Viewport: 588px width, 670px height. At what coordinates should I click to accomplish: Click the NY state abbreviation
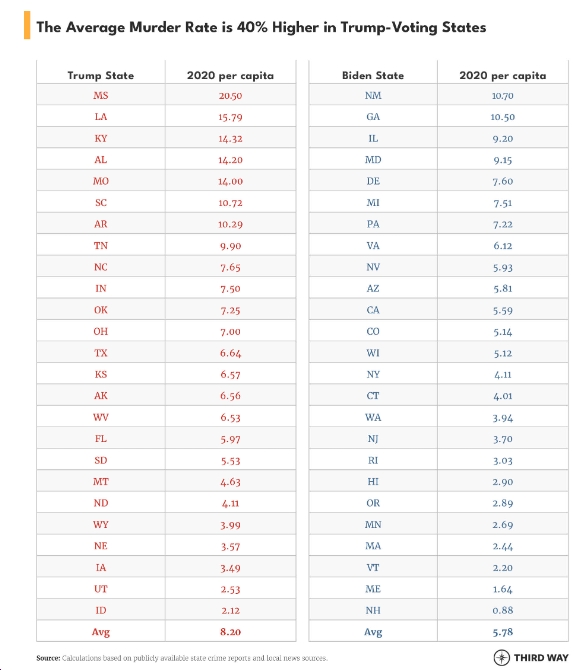point(373,374)
